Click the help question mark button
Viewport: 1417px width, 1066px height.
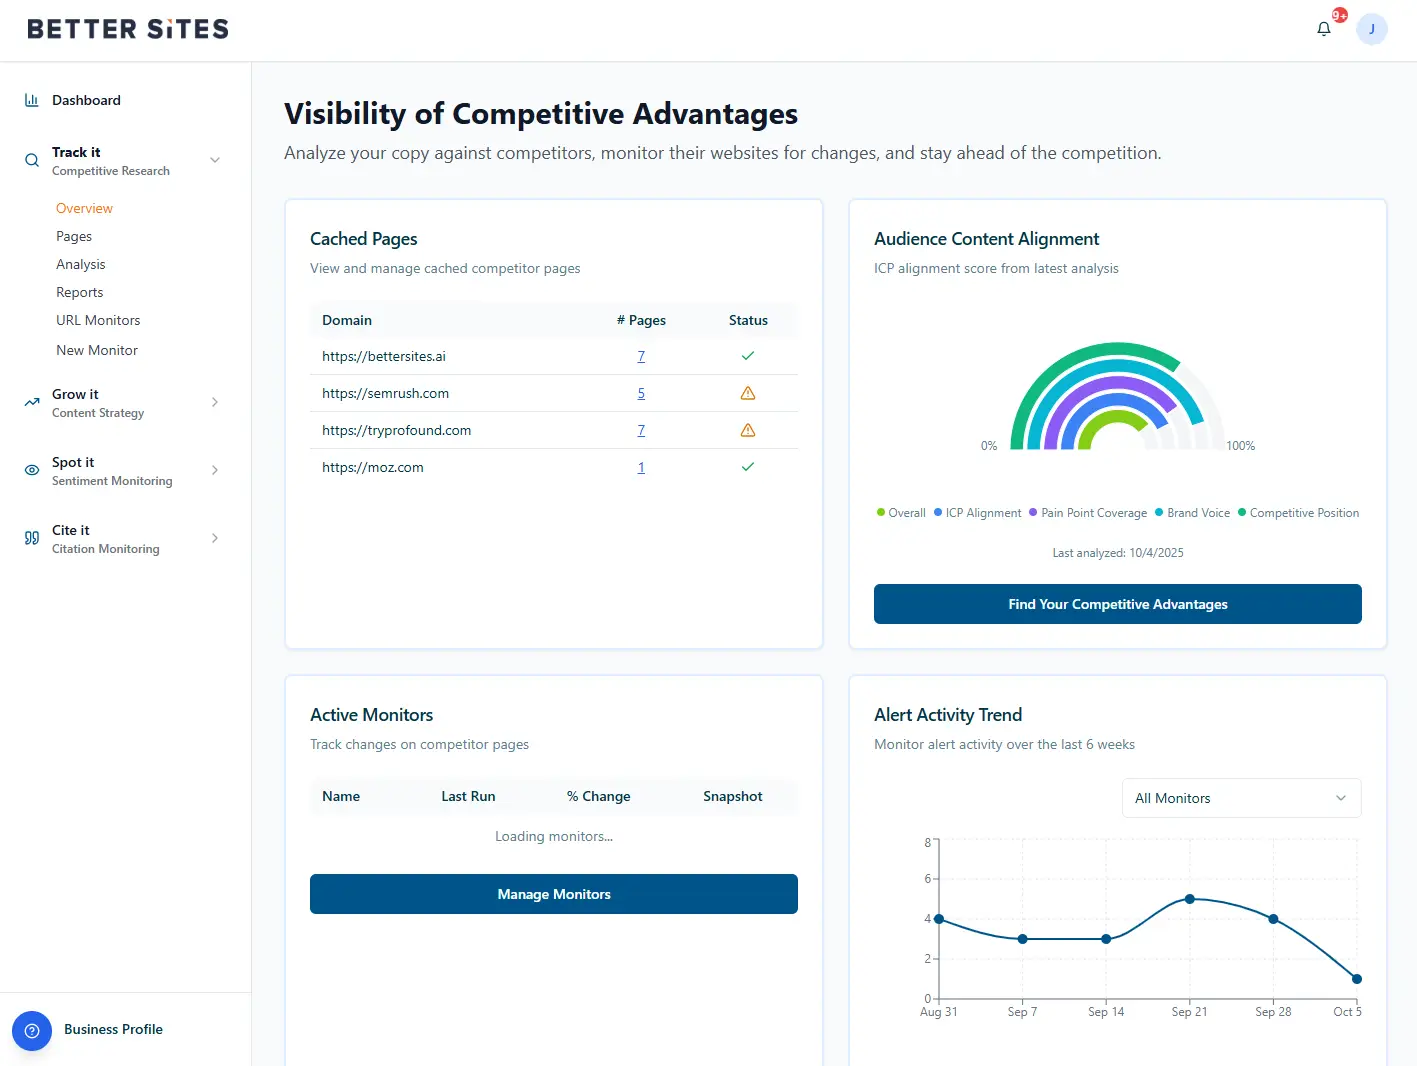pyautogui.click(x=32, y=1030)
